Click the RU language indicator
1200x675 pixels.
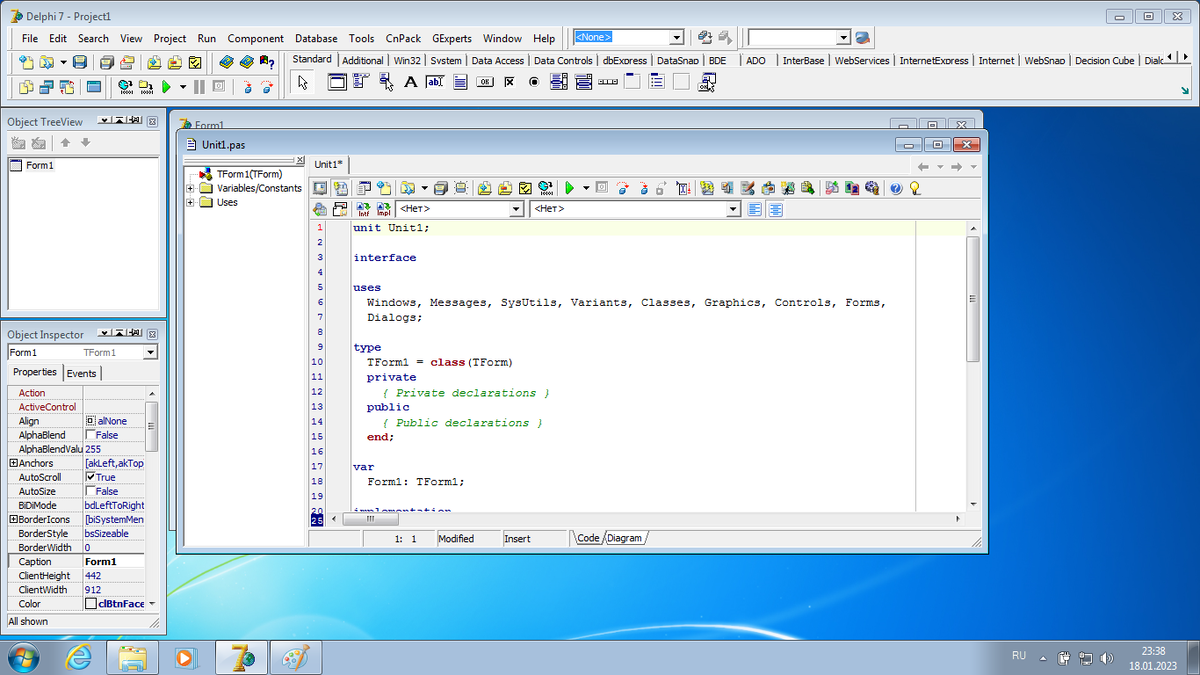(1019, 656)
